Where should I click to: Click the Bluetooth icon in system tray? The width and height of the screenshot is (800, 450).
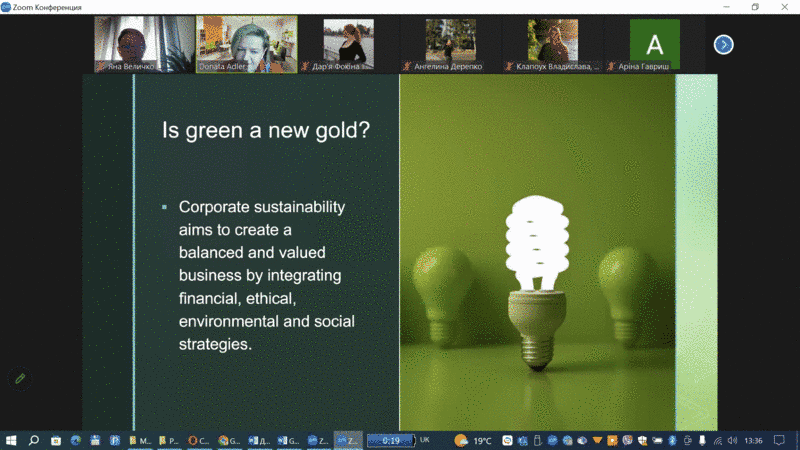point(673,440)
